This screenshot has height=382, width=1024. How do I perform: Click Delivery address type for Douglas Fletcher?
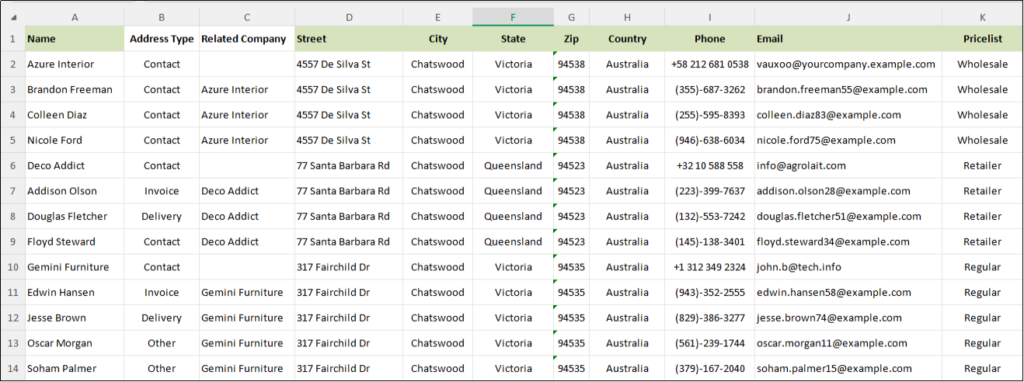pos(161,216)
